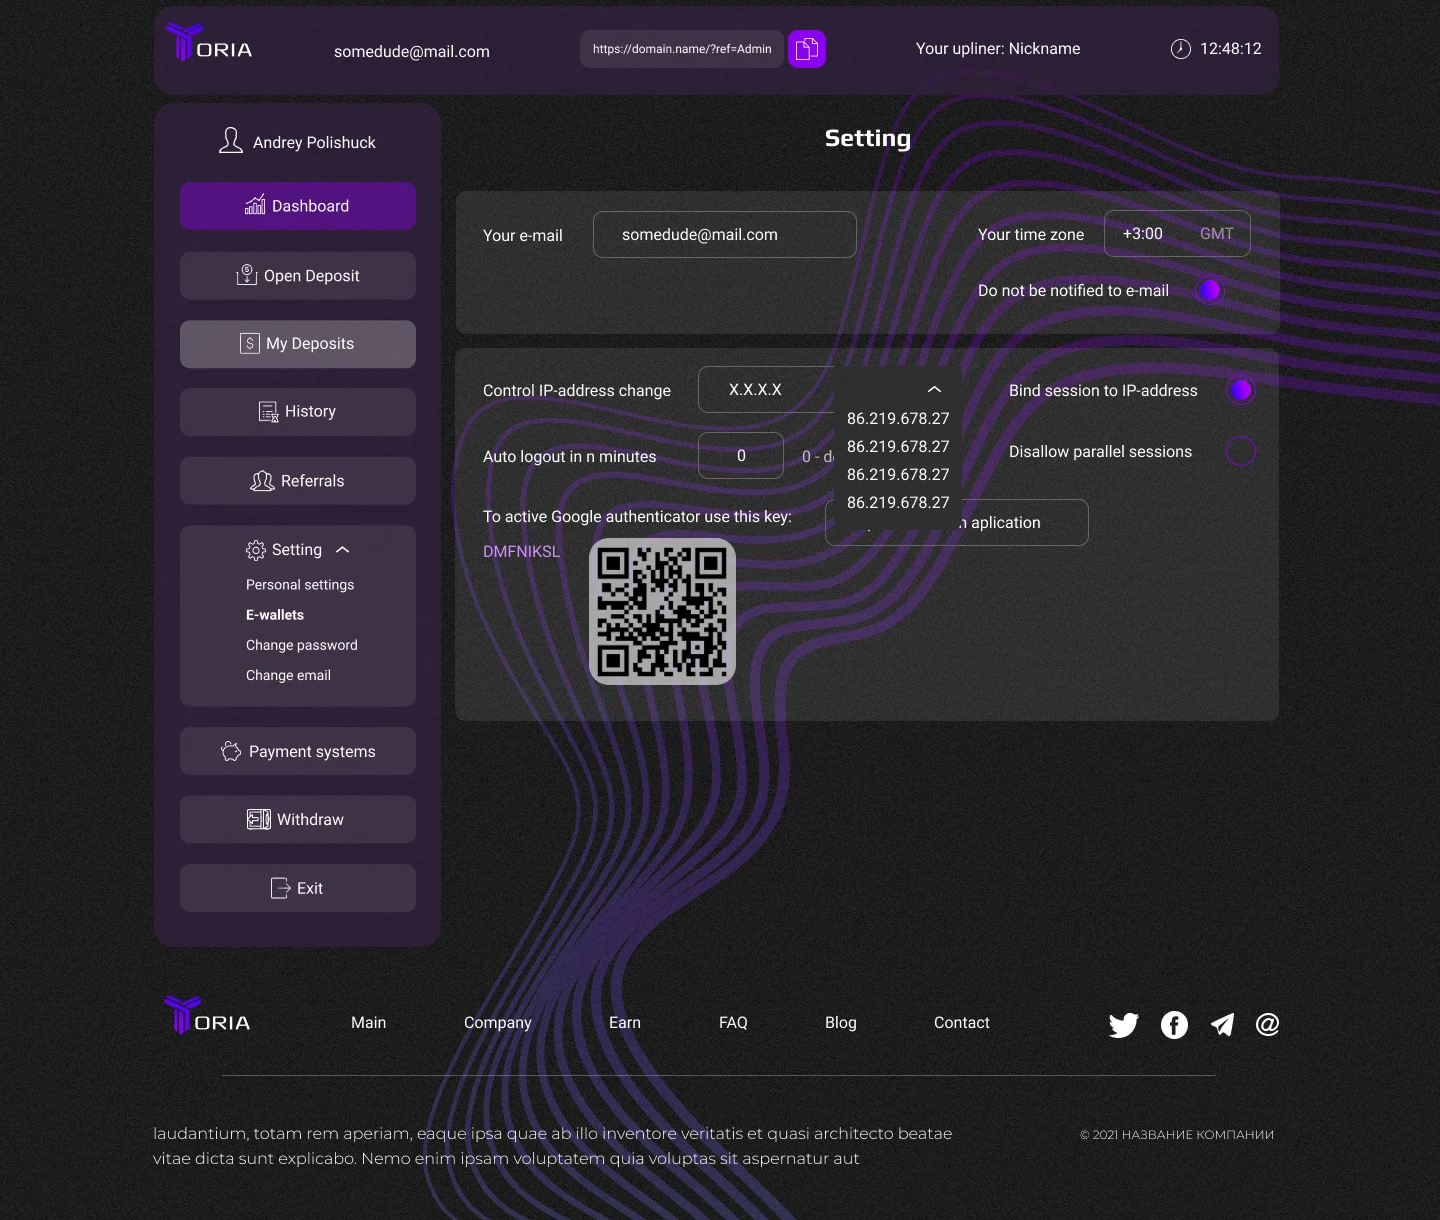Collapse the IP-address dropdown chevron
This screenshot has height=1220, width=1440.
pos(934,389)
